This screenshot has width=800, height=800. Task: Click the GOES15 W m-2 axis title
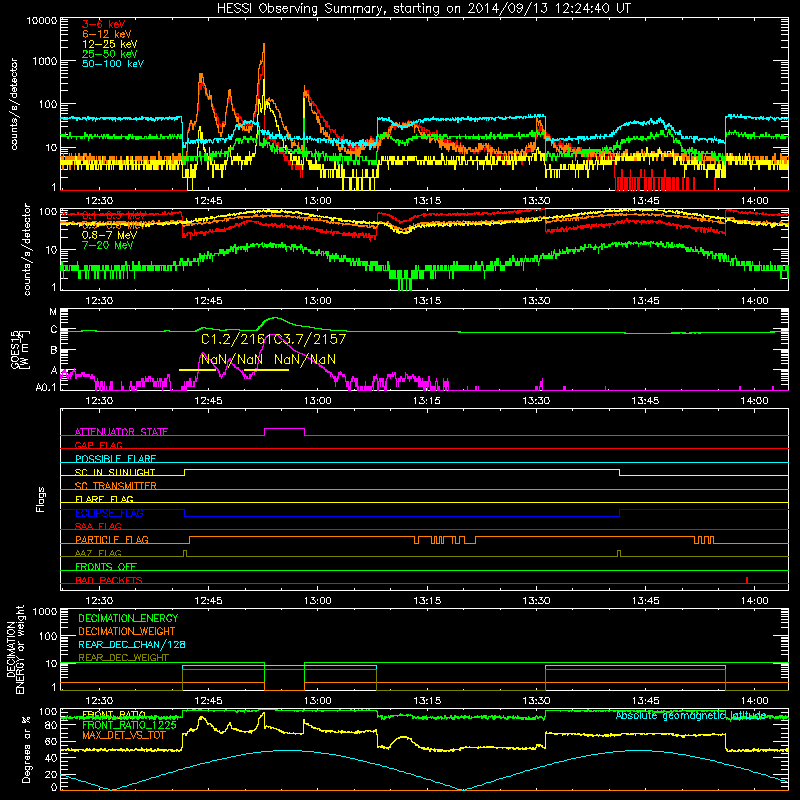[x=20, y=350]
